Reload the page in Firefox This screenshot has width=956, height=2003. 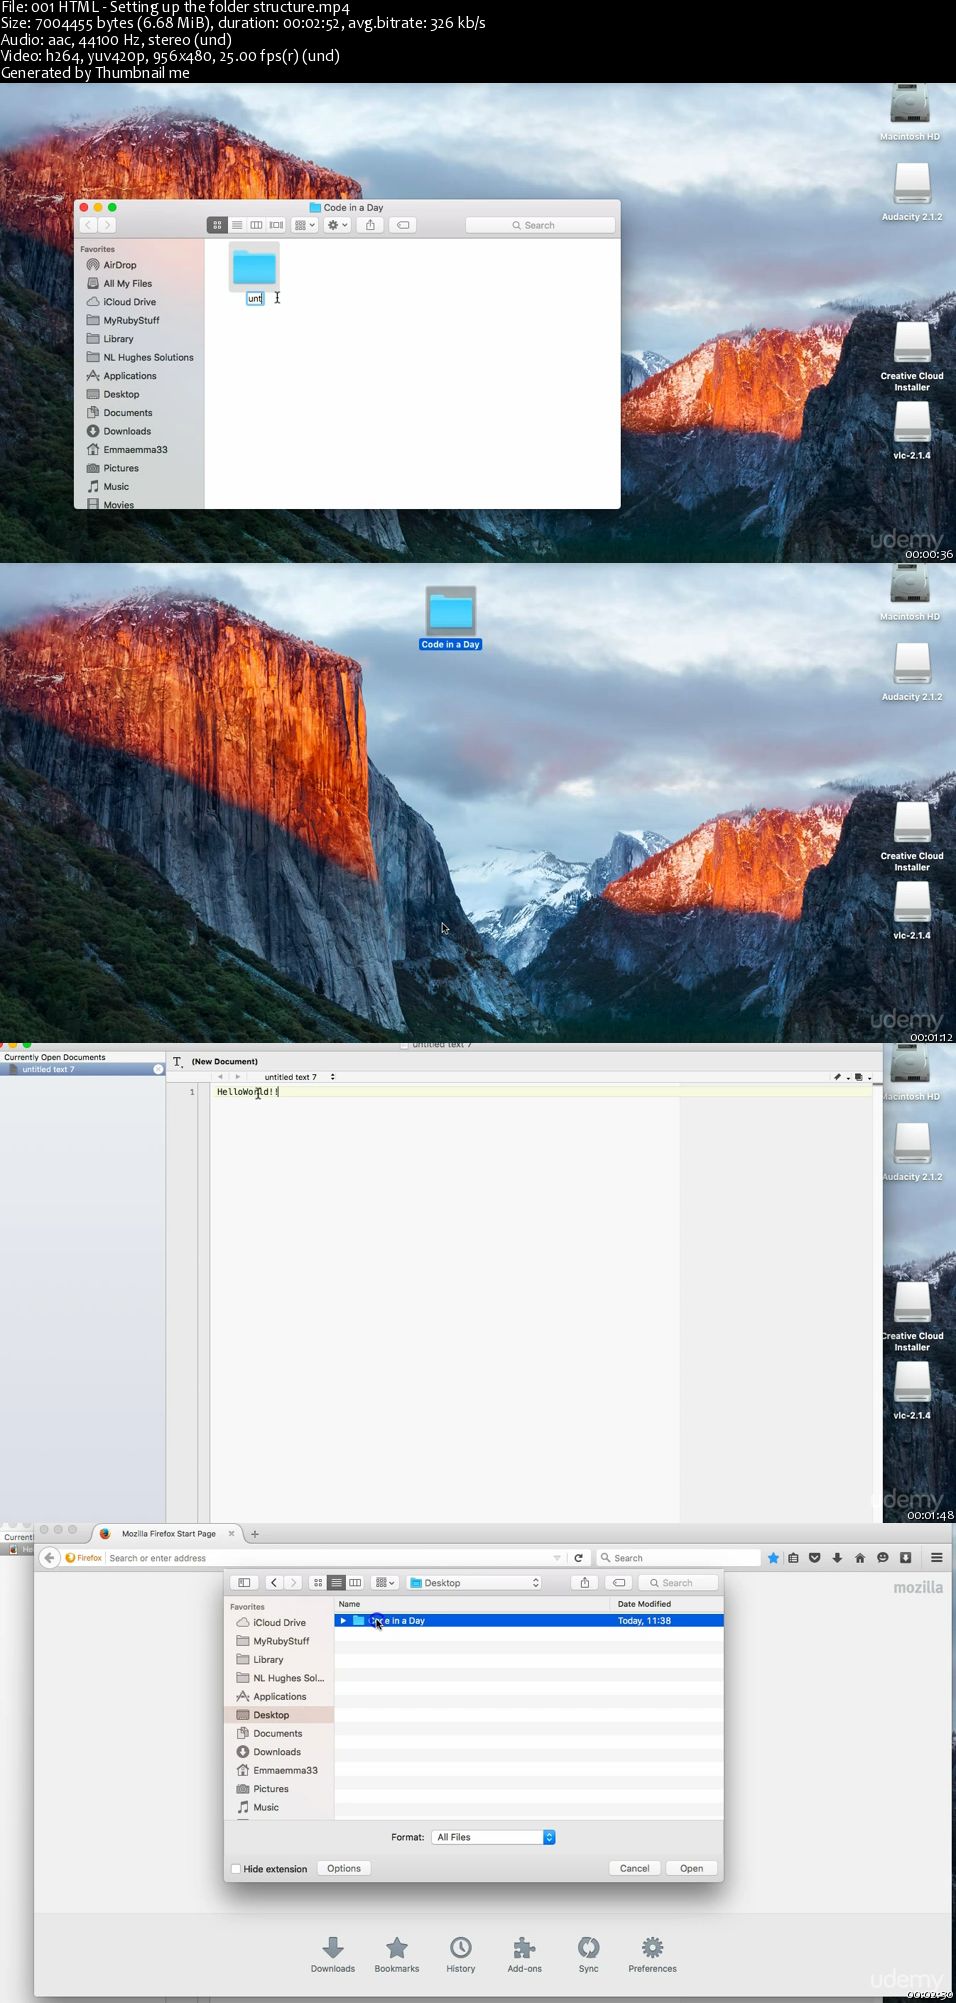pyautogui.click(x=578, y=1558)
